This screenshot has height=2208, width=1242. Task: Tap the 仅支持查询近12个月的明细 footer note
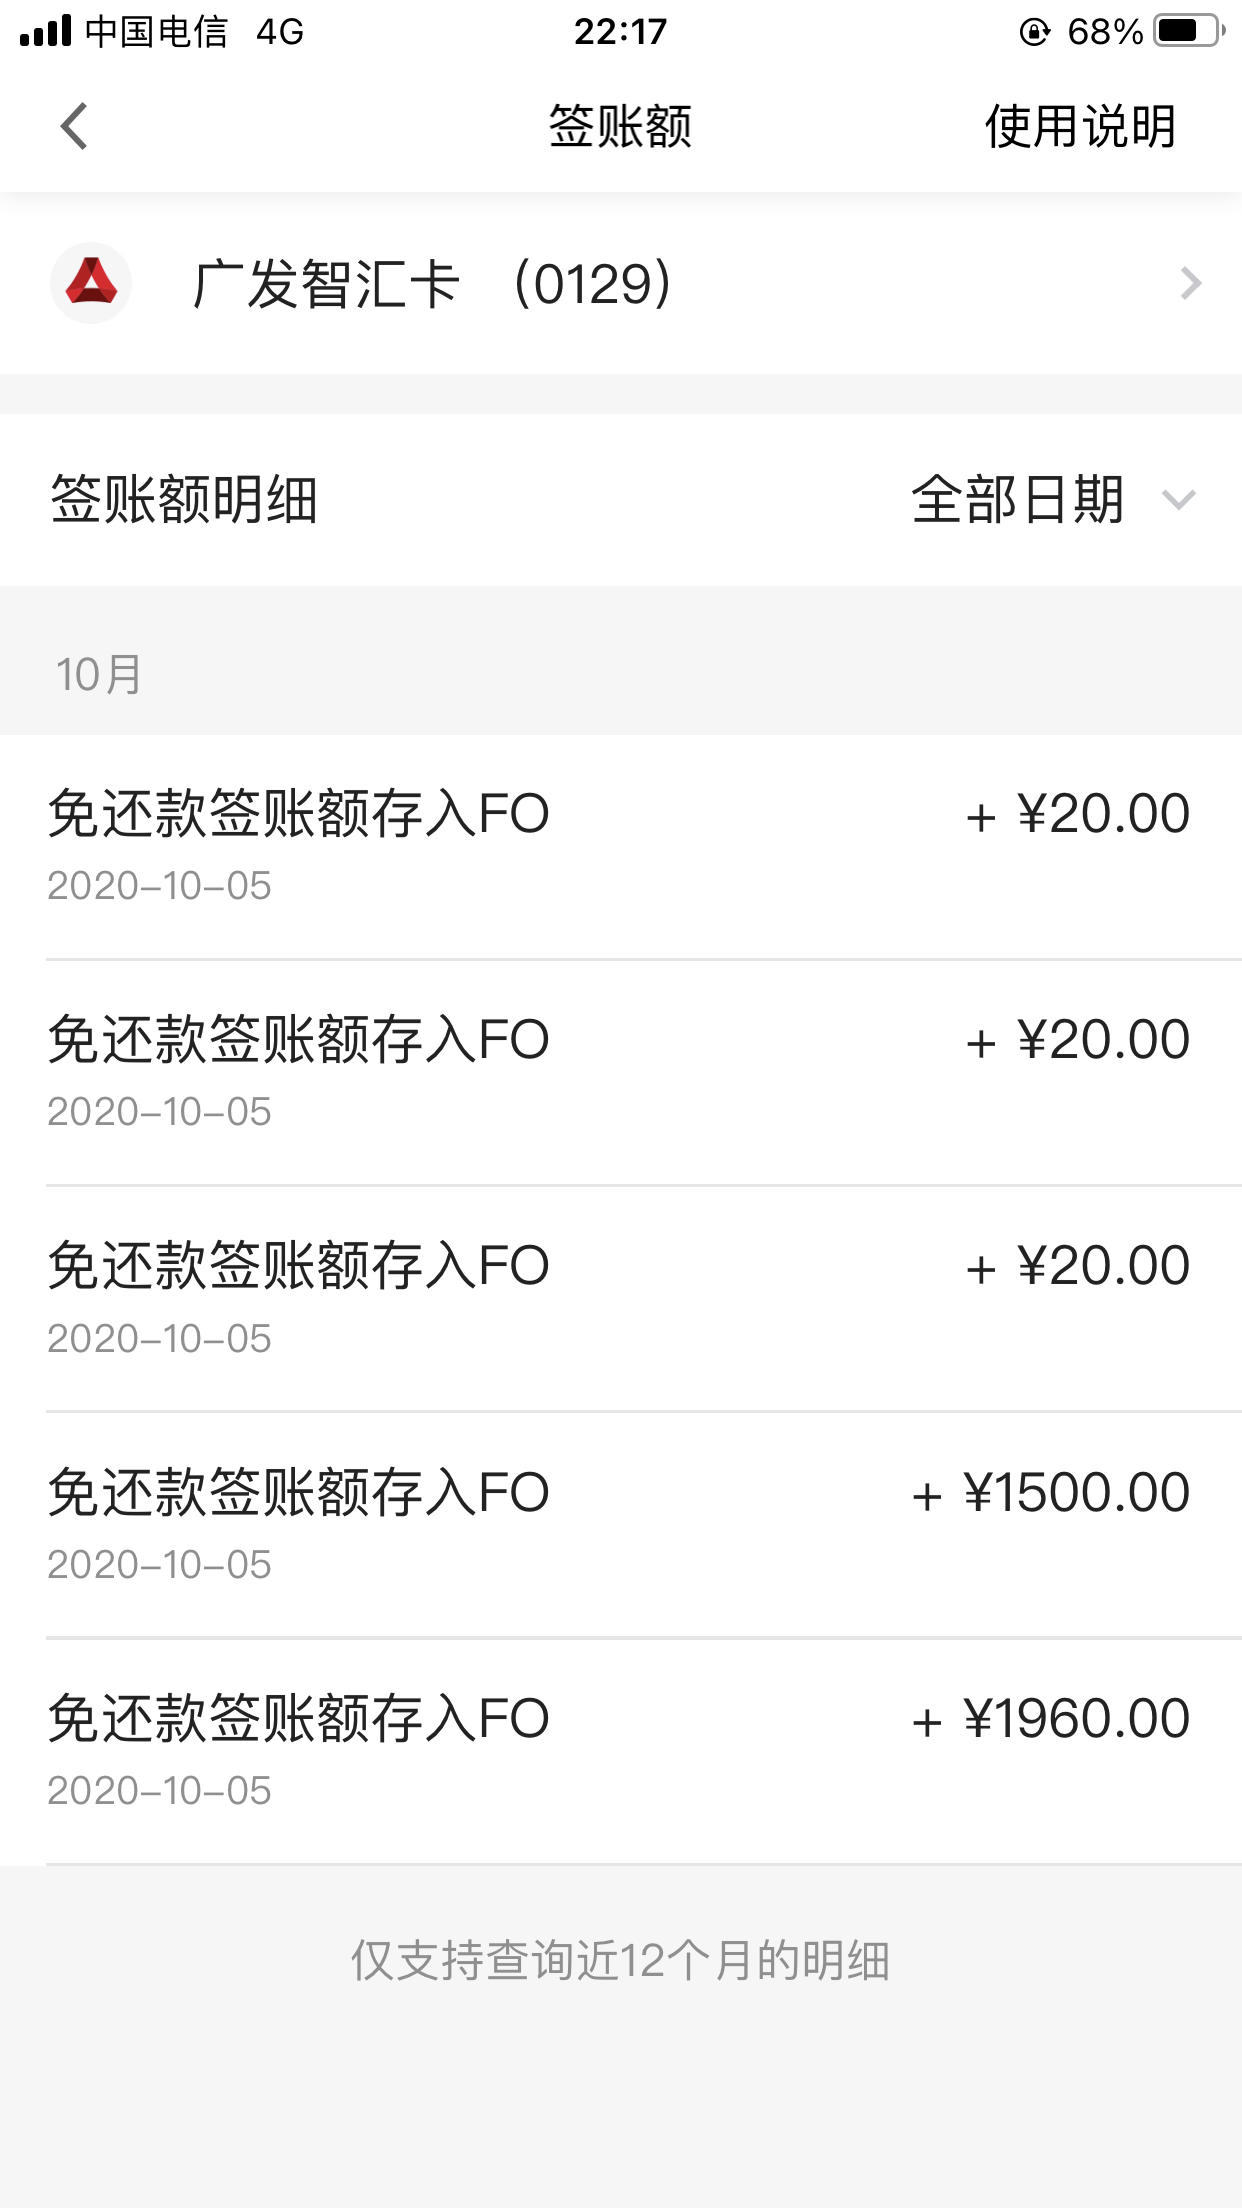coord(620,1960)
